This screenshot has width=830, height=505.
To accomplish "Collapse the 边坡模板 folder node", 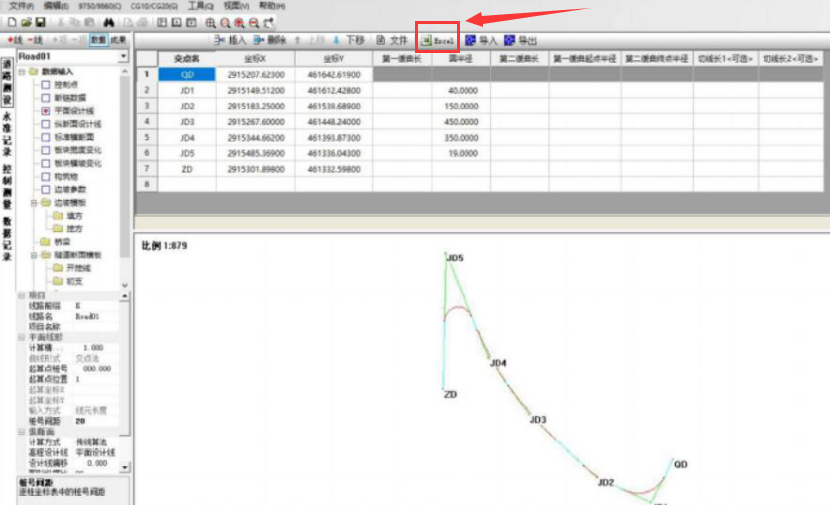I will coord(34,202).
